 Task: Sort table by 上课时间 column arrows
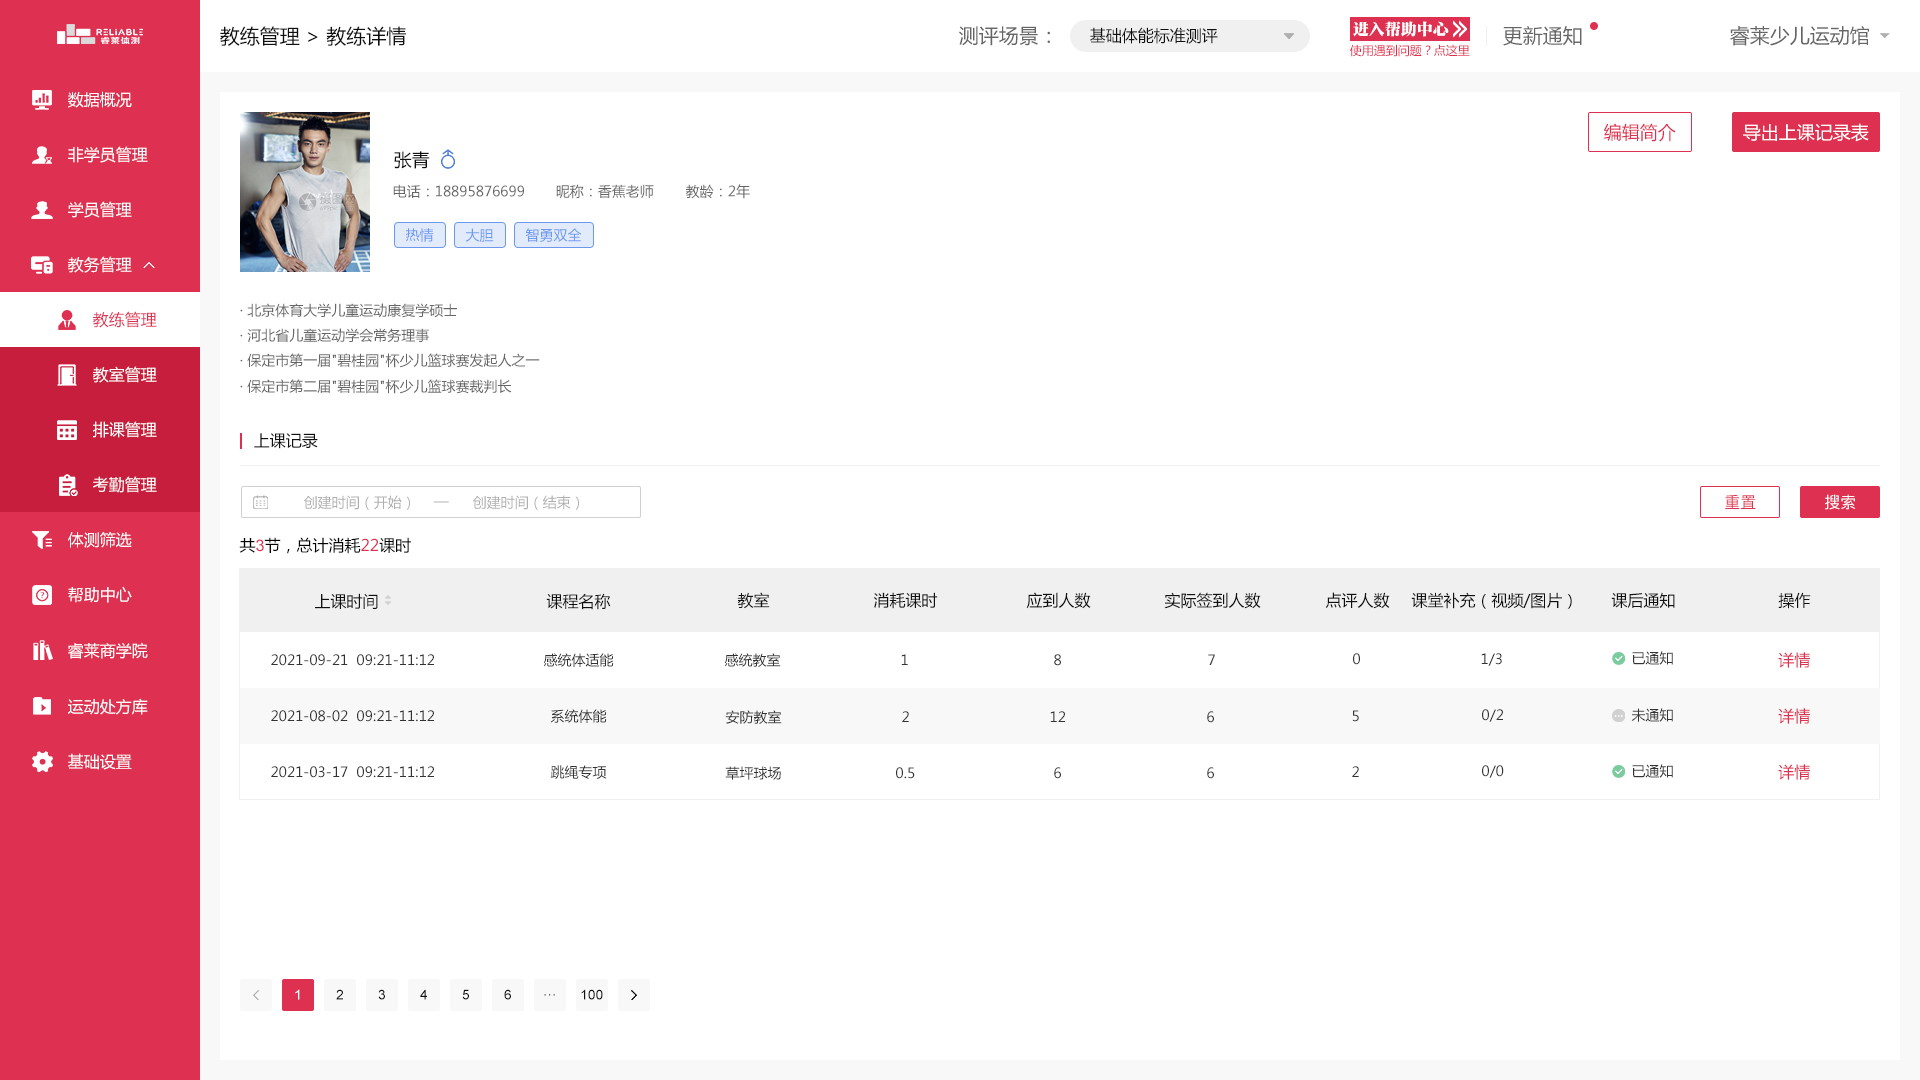click(388, 601)
